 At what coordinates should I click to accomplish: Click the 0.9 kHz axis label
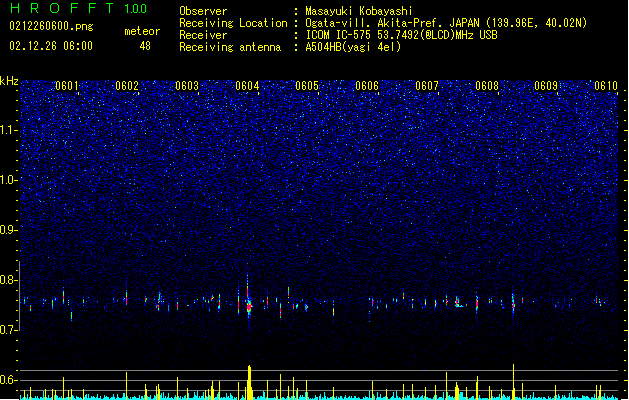pyautogui.click(x=8, y=230)
